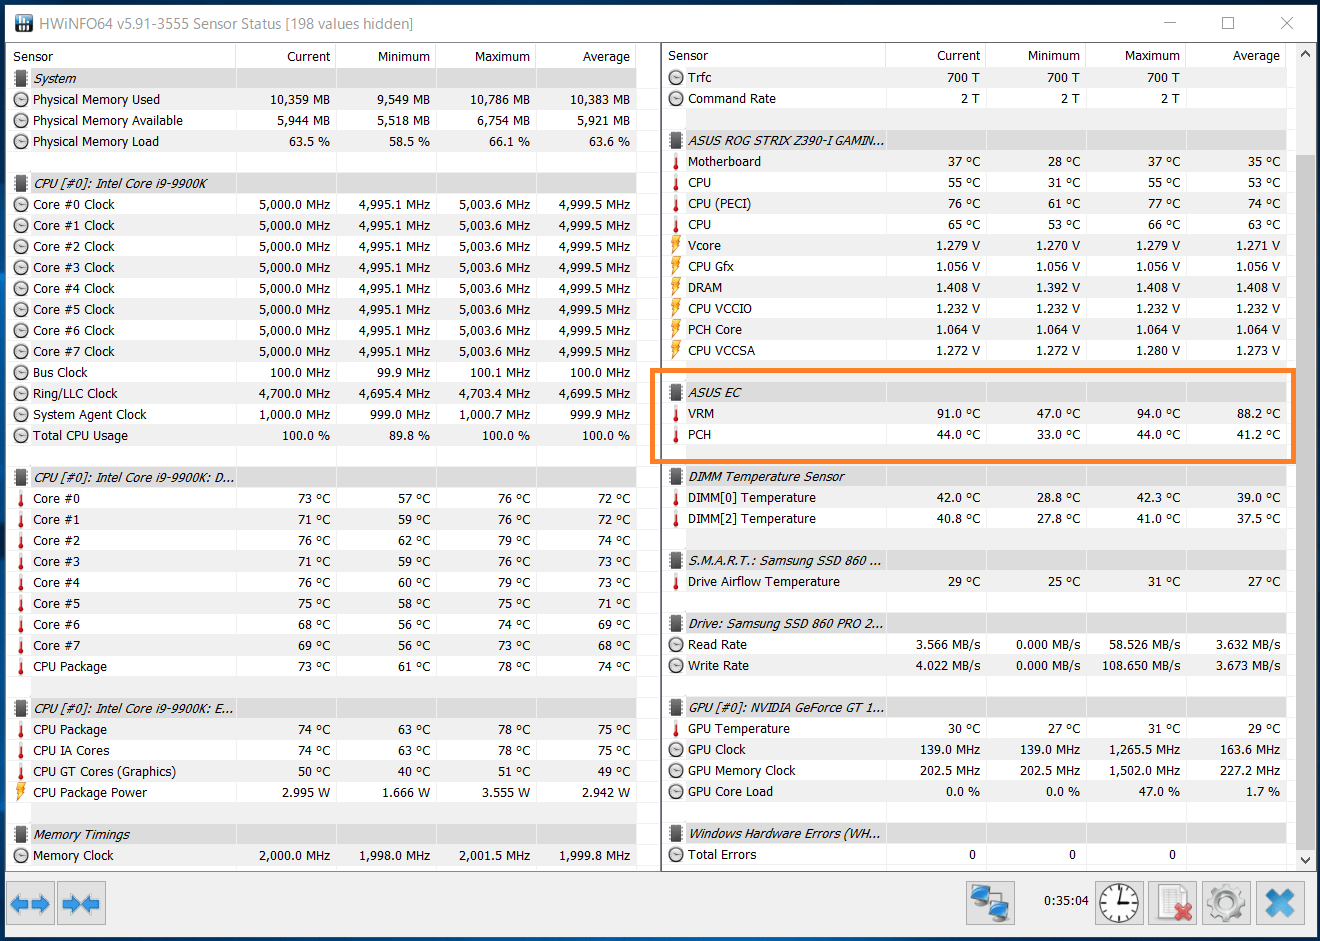Click the Memory Timings chip icon

21,835
